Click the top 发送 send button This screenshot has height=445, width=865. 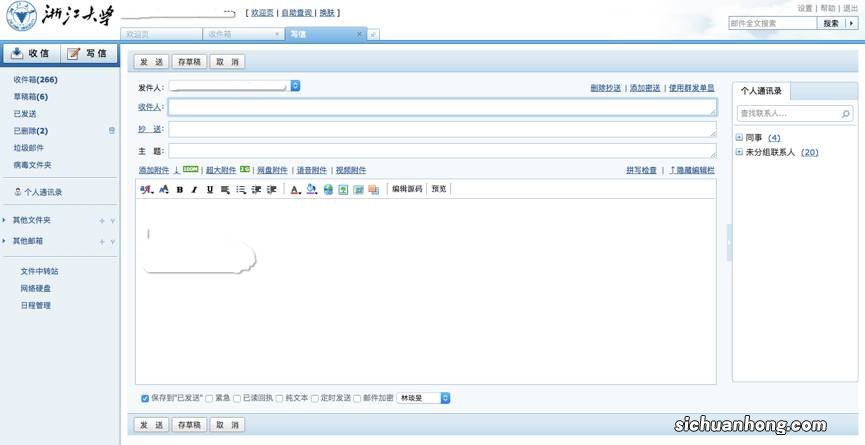pyautogui.click(x=151, y=62)
